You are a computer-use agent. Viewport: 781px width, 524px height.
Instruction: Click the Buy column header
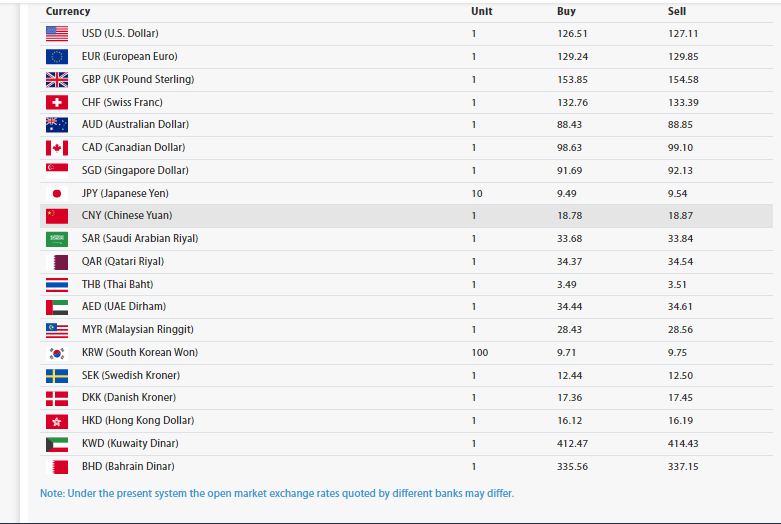pyautogui.click(x=566, y=12)
